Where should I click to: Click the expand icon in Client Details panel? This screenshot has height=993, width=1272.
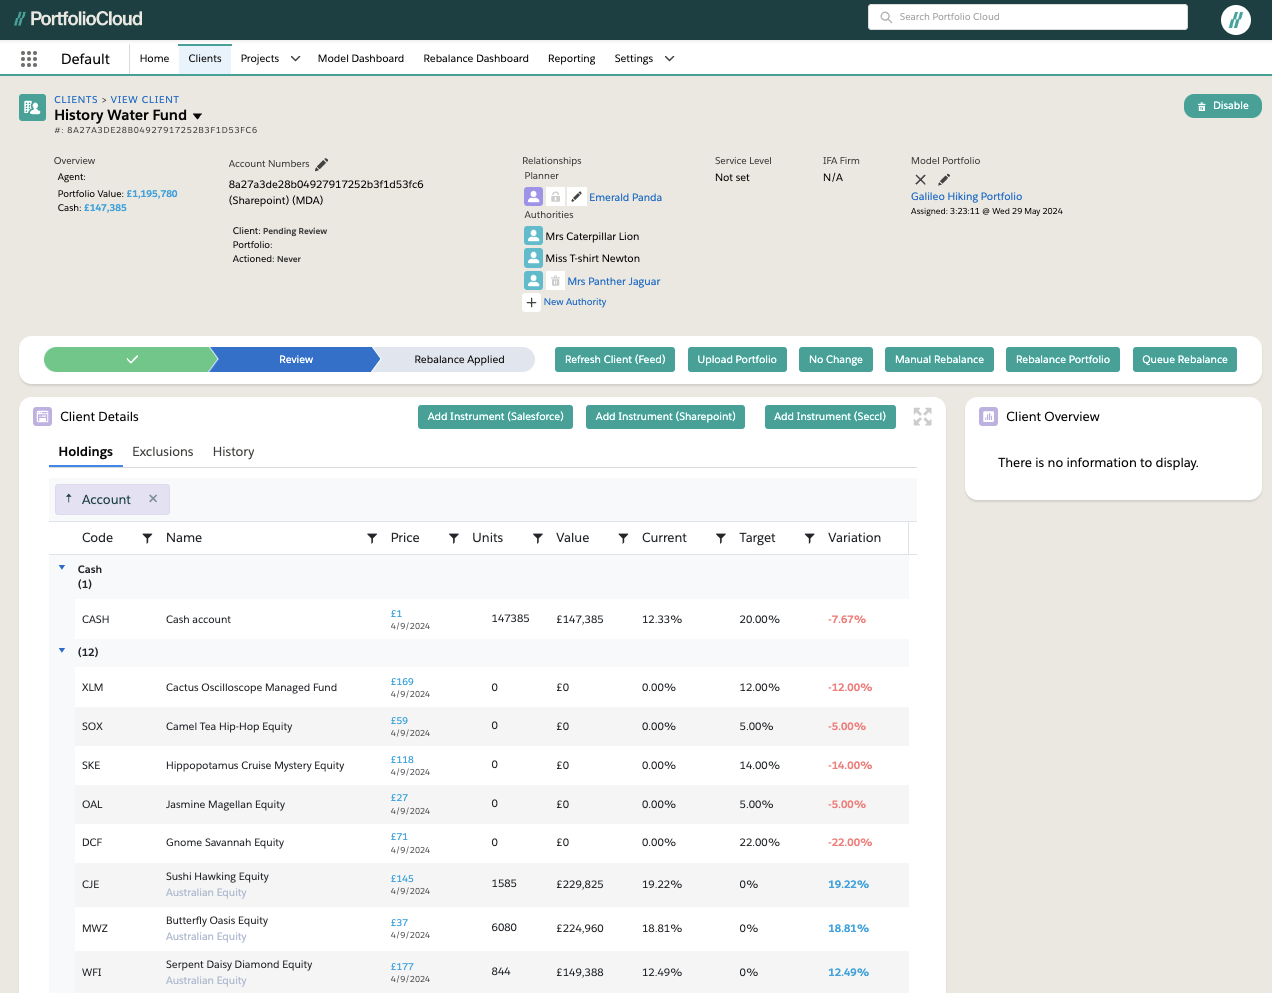click(x=922, y=417)
